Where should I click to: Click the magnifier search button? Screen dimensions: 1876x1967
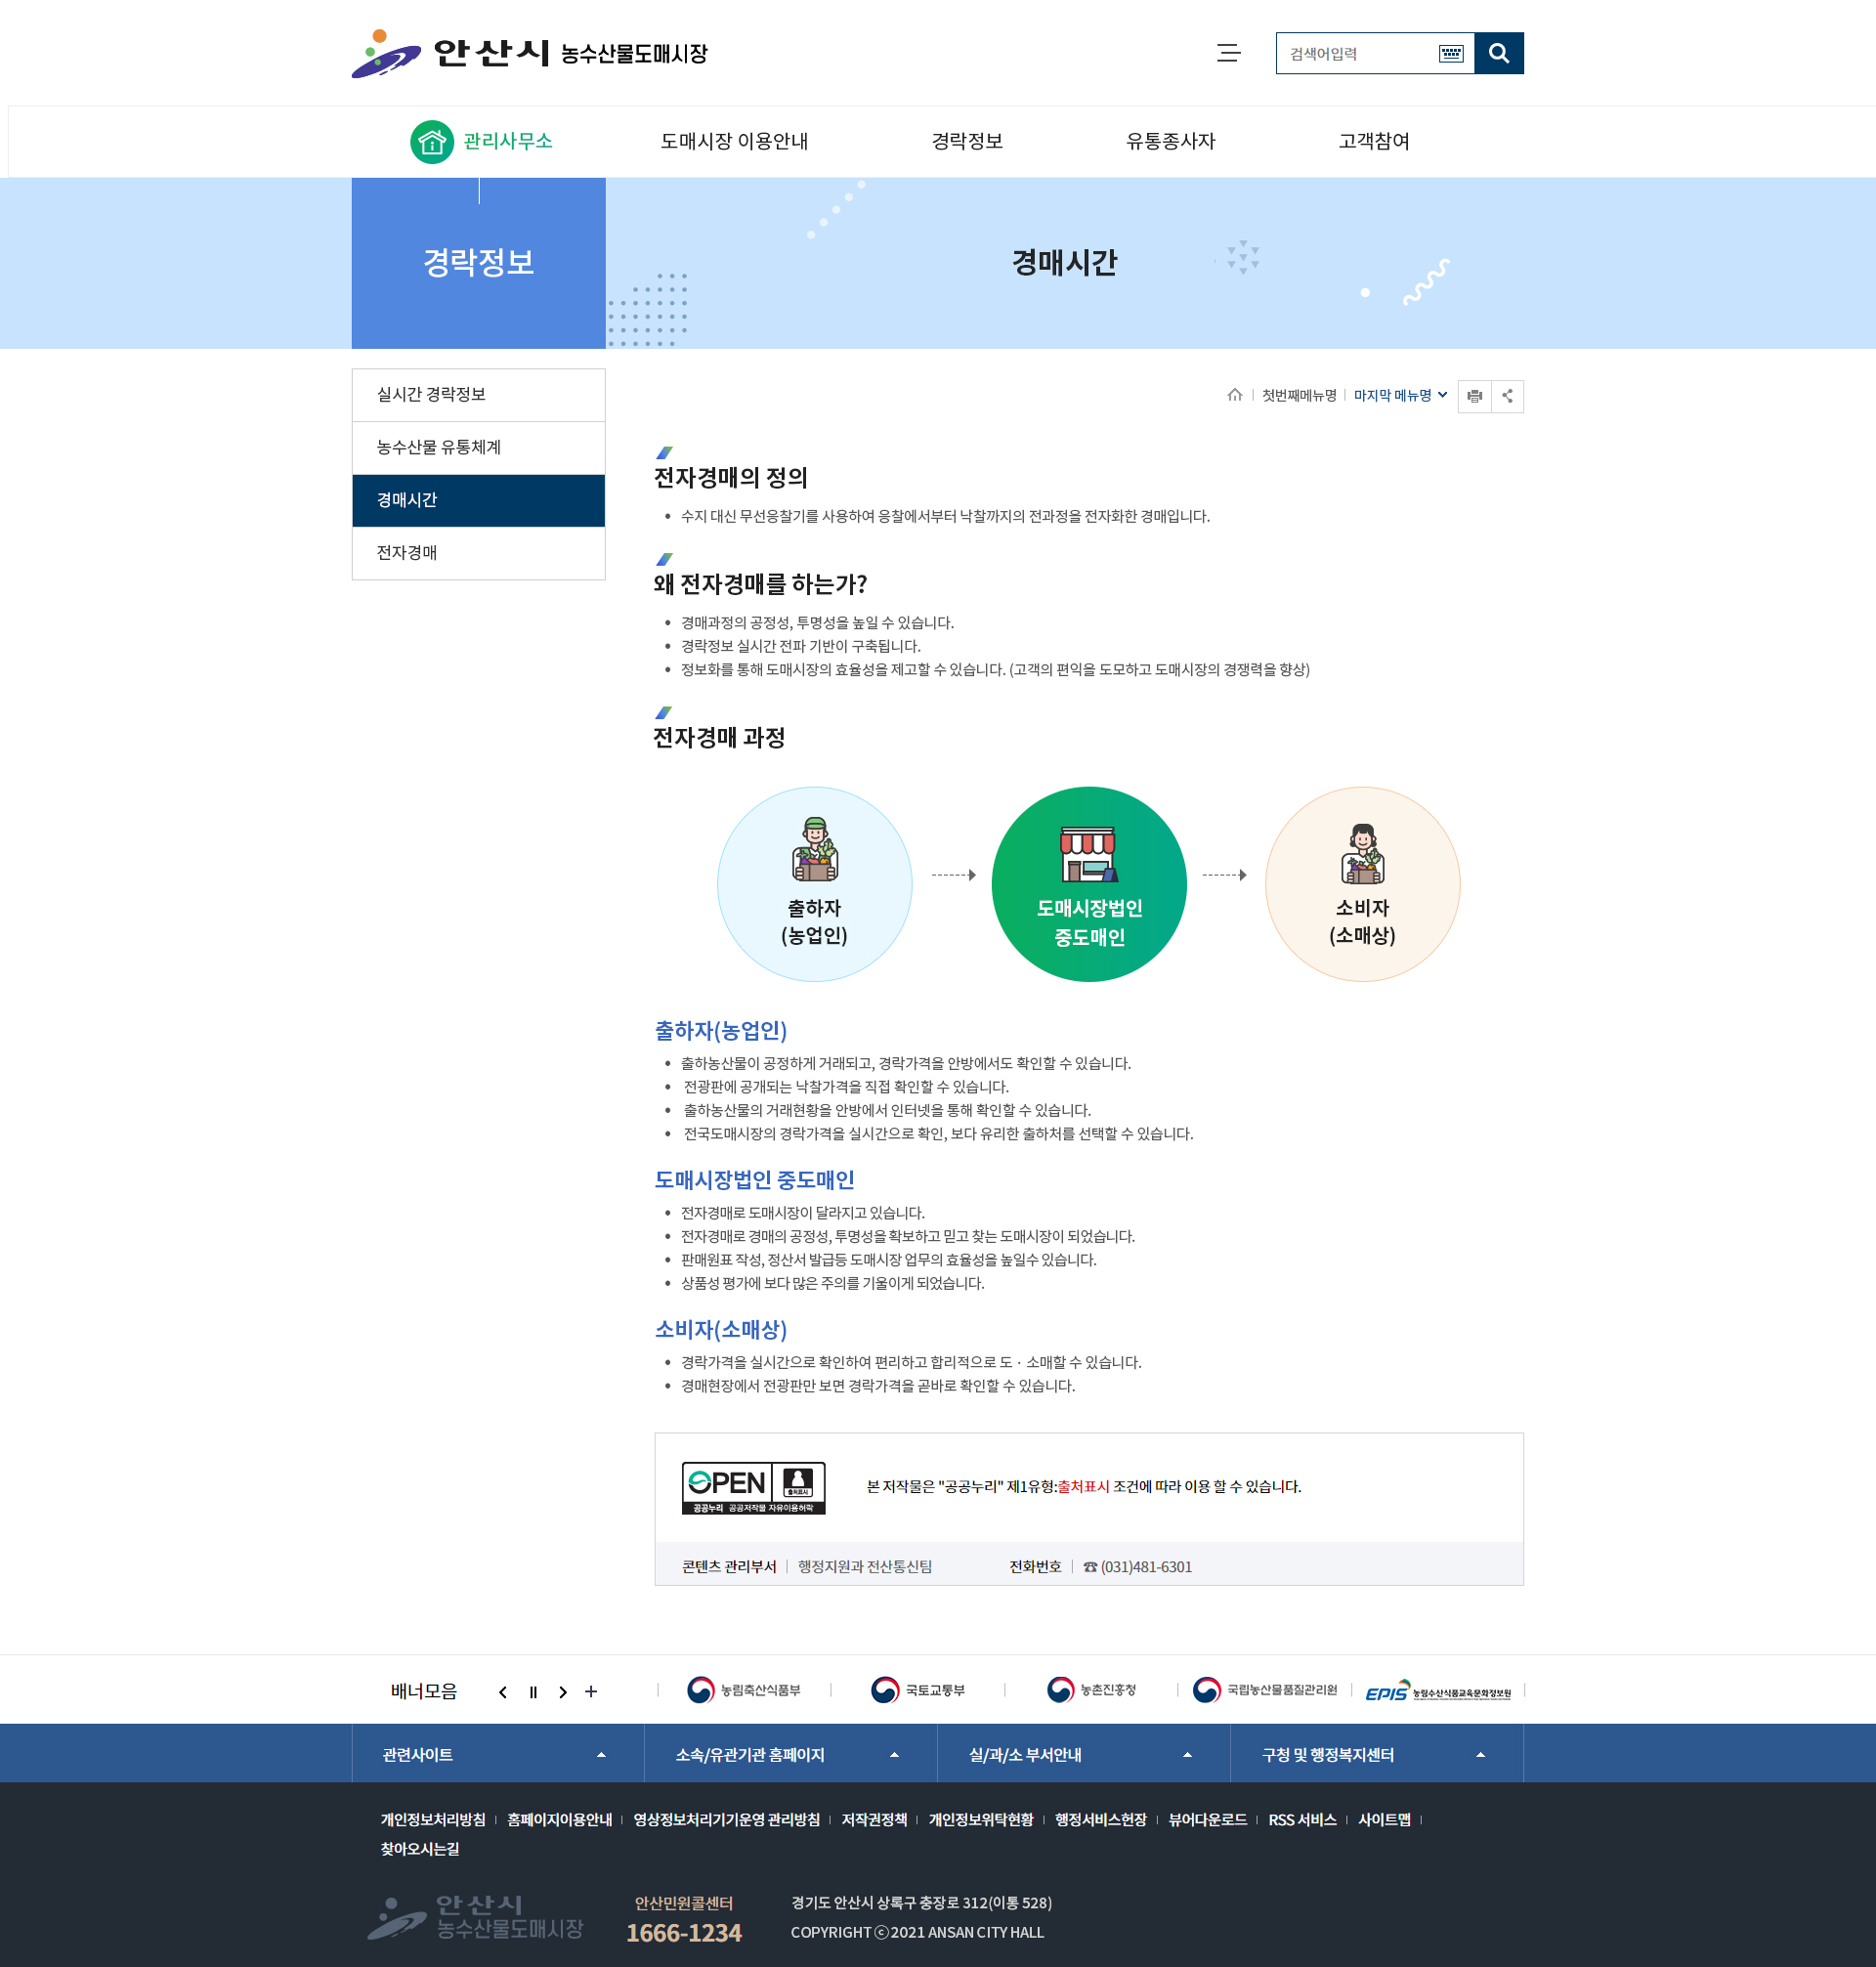tap(1498, 53)
